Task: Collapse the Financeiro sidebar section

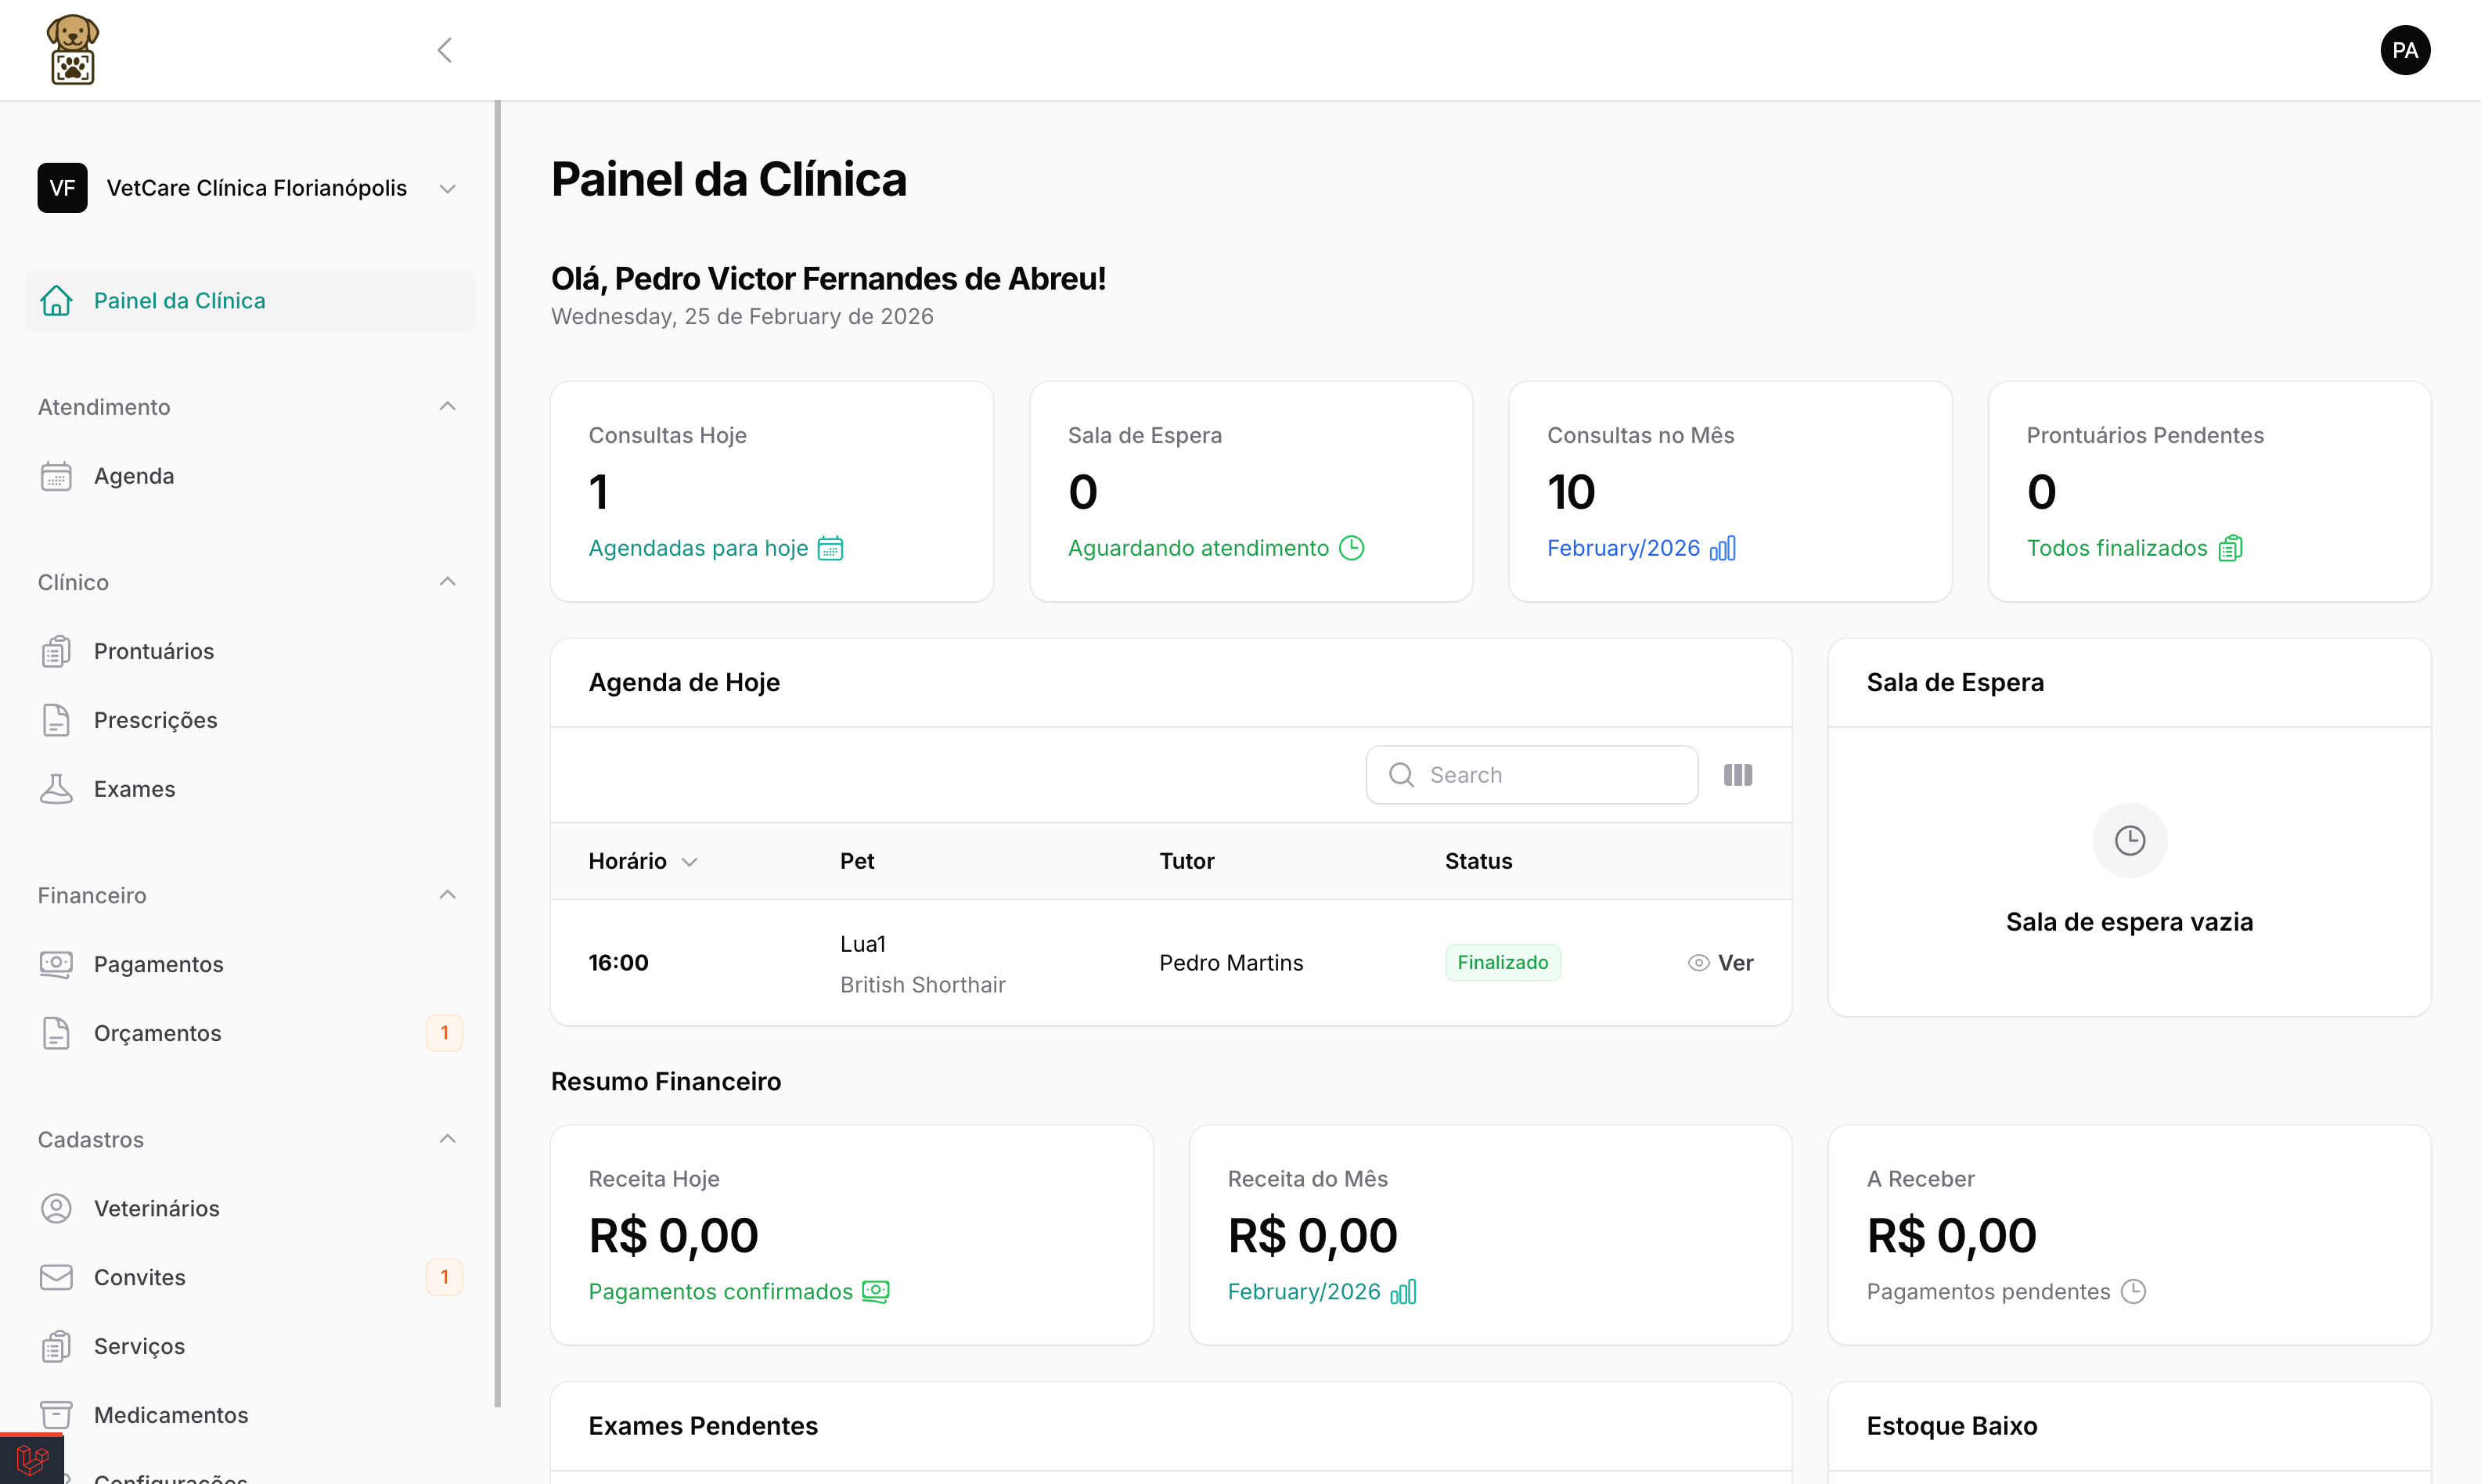Action: 447,895
